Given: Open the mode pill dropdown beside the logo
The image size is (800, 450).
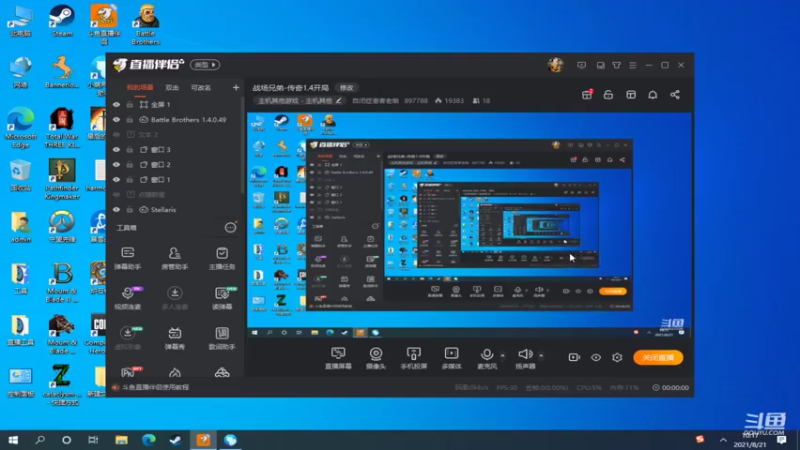Looking at the screenshot, I should click(x=205, y=65).
